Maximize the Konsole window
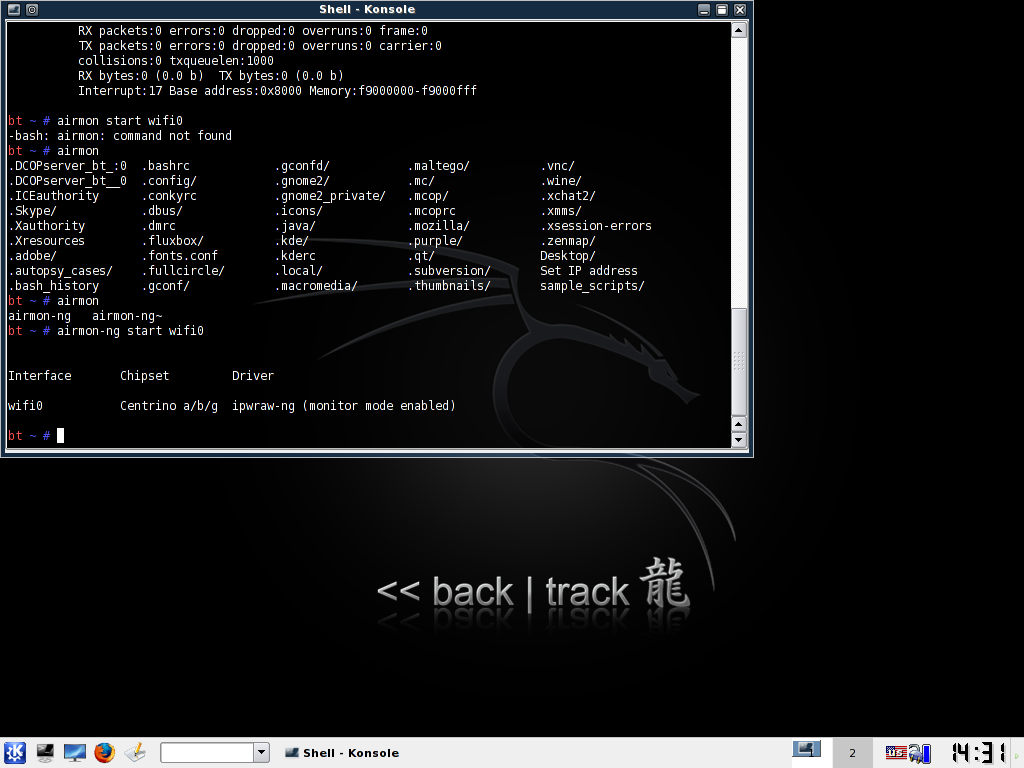The height and width of the screenshot is (768, 1024). 722,9
